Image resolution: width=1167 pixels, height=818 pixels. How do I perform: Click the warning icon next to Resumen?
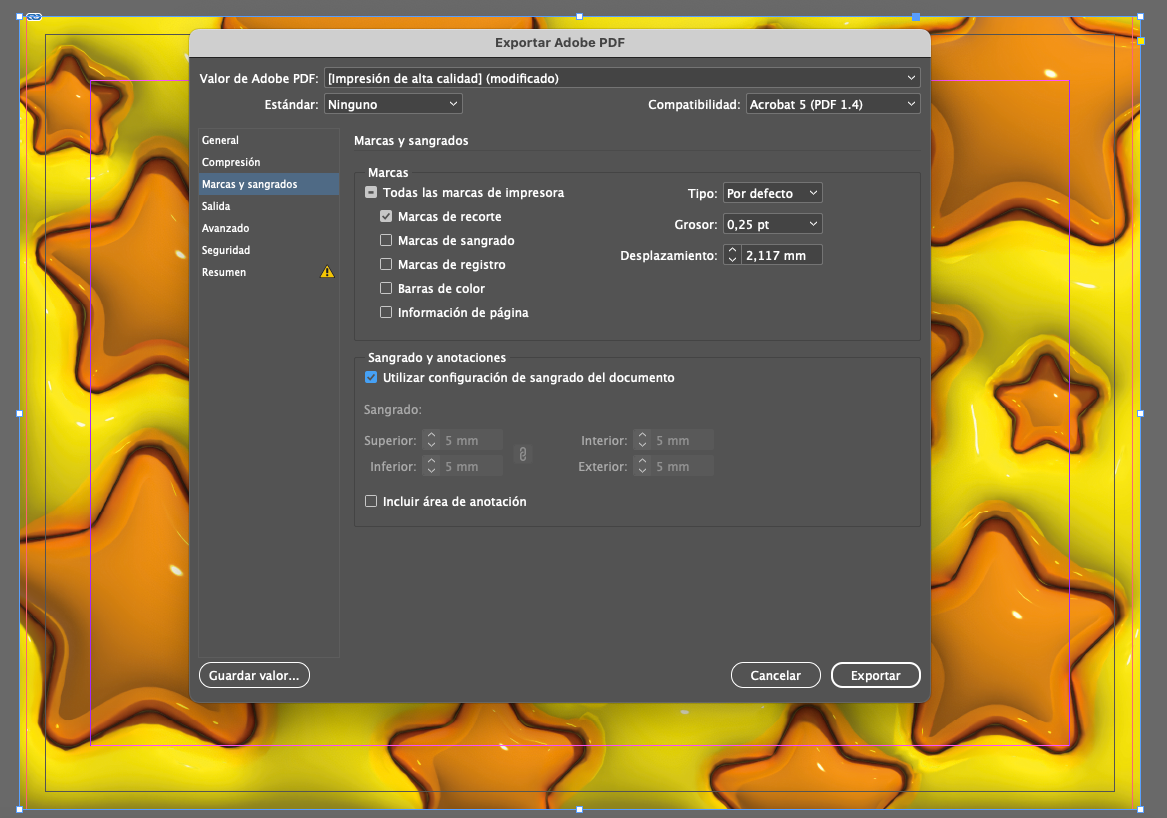(327, 272)
